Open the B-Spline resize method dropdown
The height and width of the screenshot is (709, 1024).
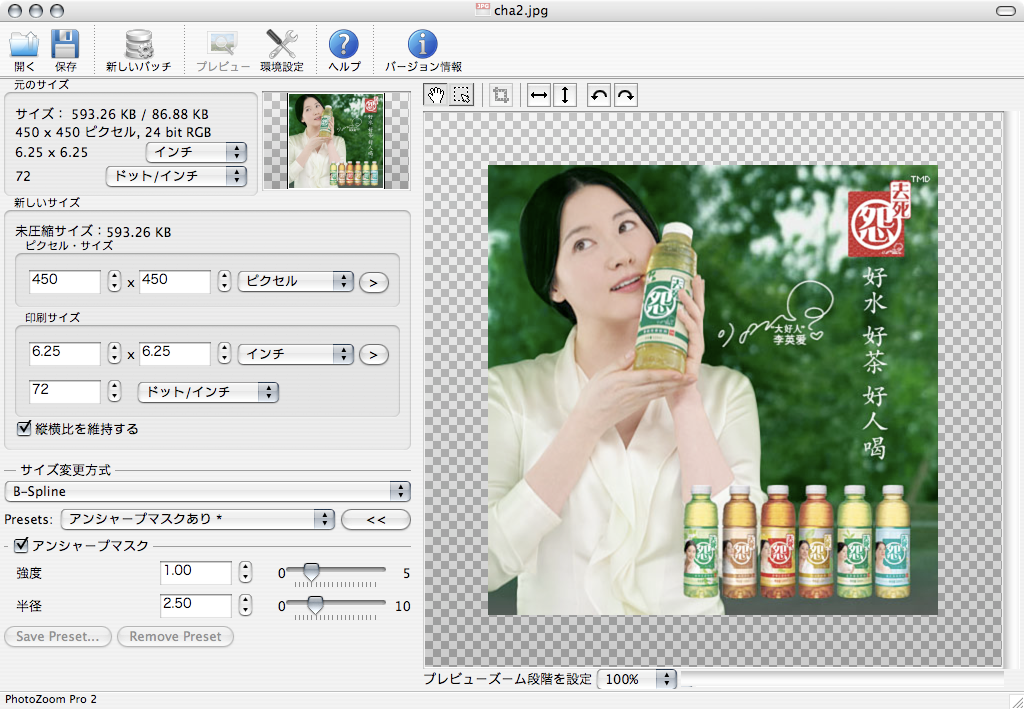tap(207, 491)
